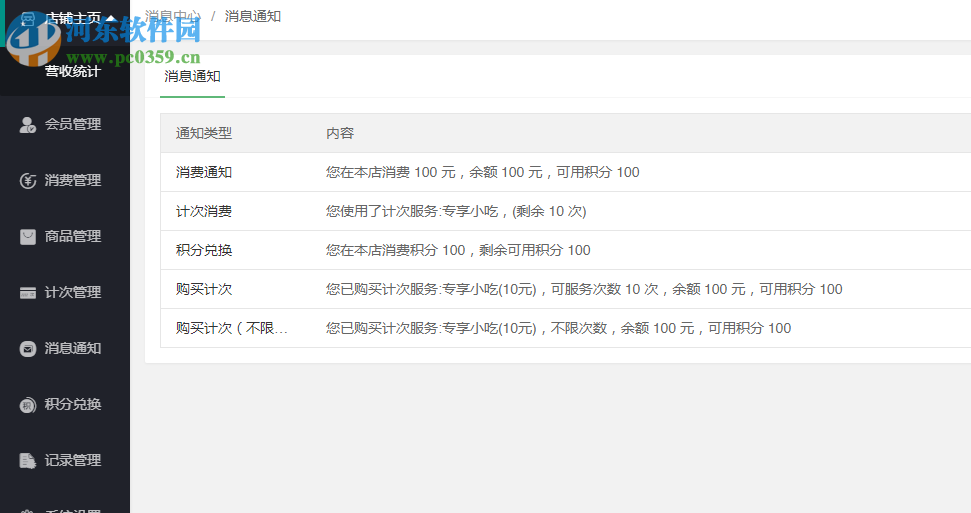Click the 计次管理 card icon
This screenshot has height=513, width=971.
(28, 292)
